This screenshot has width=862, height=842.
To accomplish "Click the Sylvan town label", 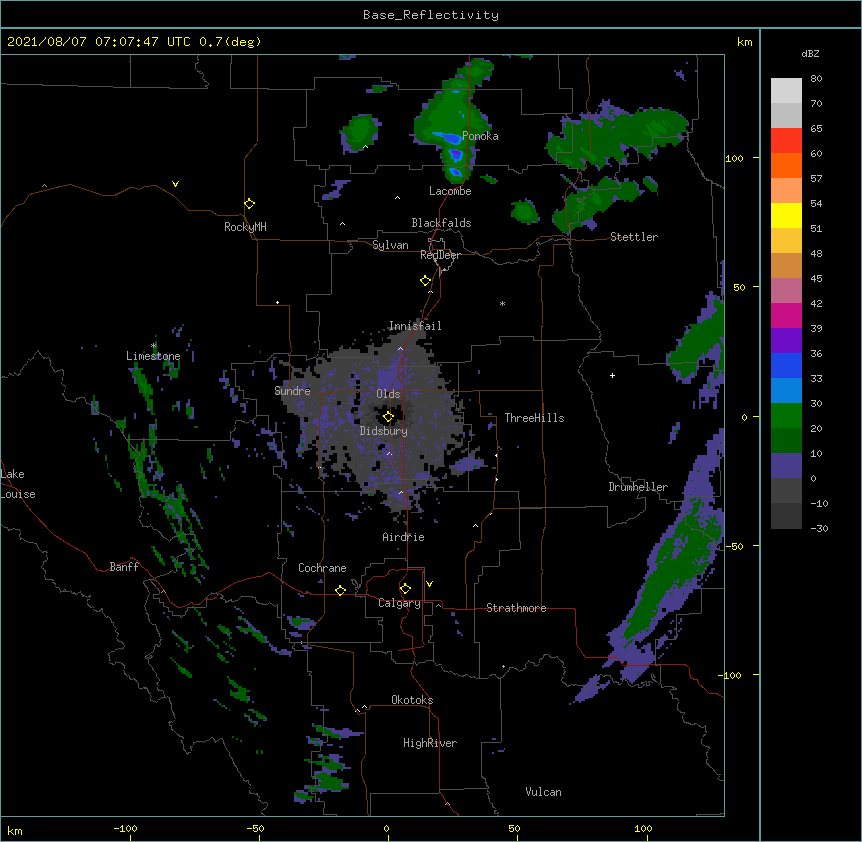I will (x=390, y=245).
